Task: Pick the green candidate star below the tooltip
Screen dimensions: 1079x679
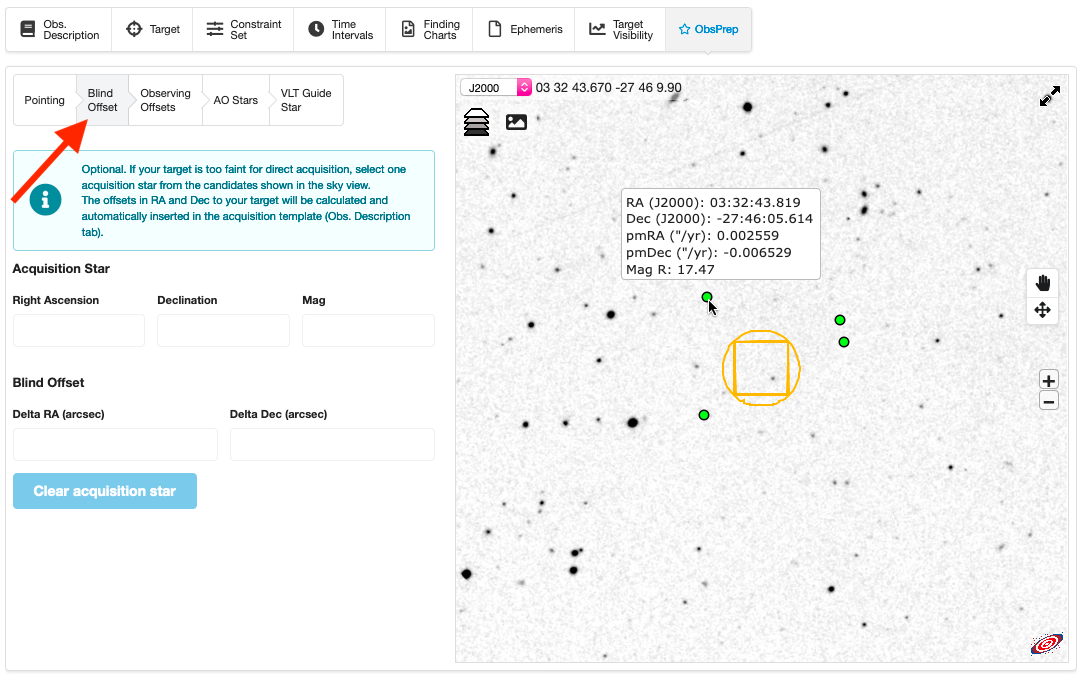Action: click(707, 297)
